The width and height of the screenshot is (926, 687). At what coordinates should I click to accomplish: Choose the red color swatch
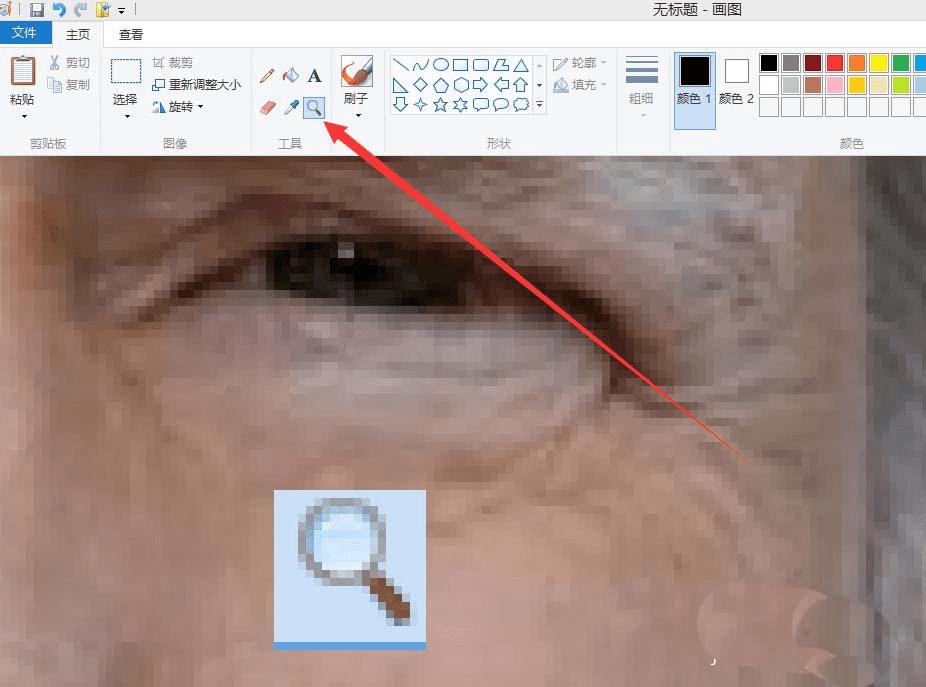pos(834,63)
